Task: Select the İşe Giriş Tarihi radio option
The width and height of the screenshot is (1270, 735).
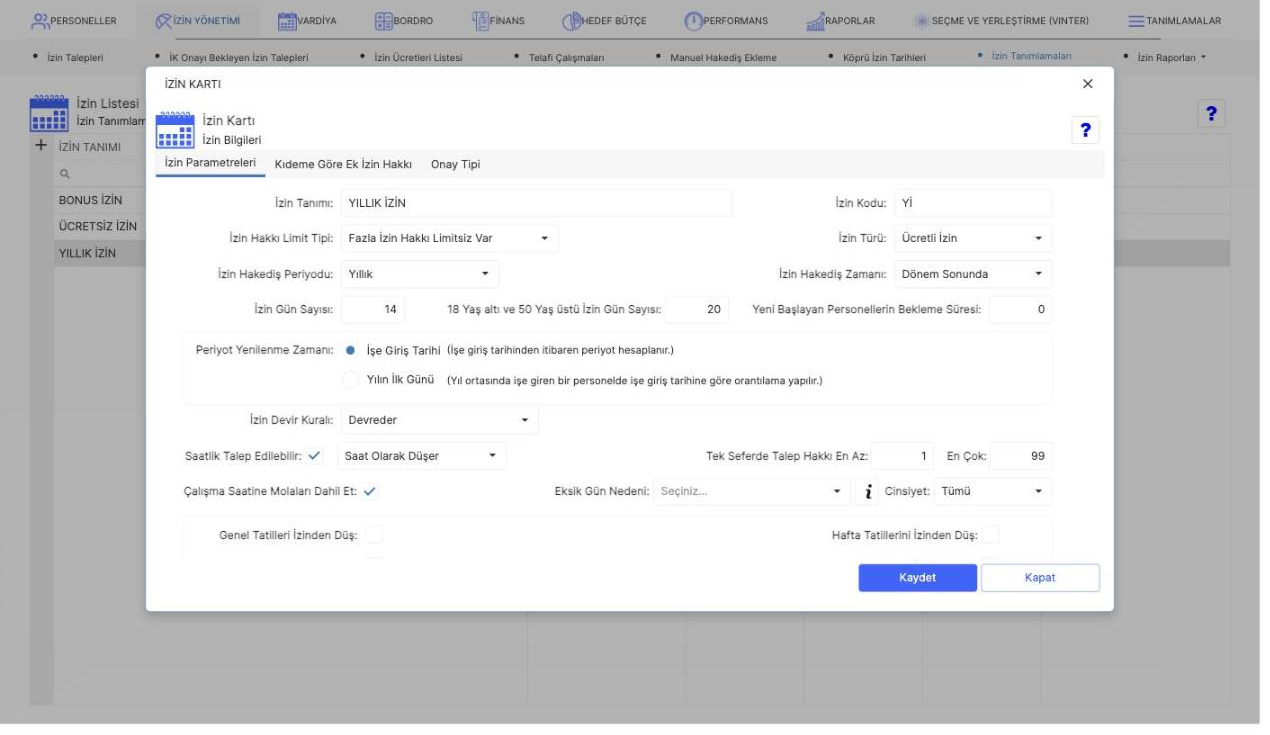Action: [350, 350]
